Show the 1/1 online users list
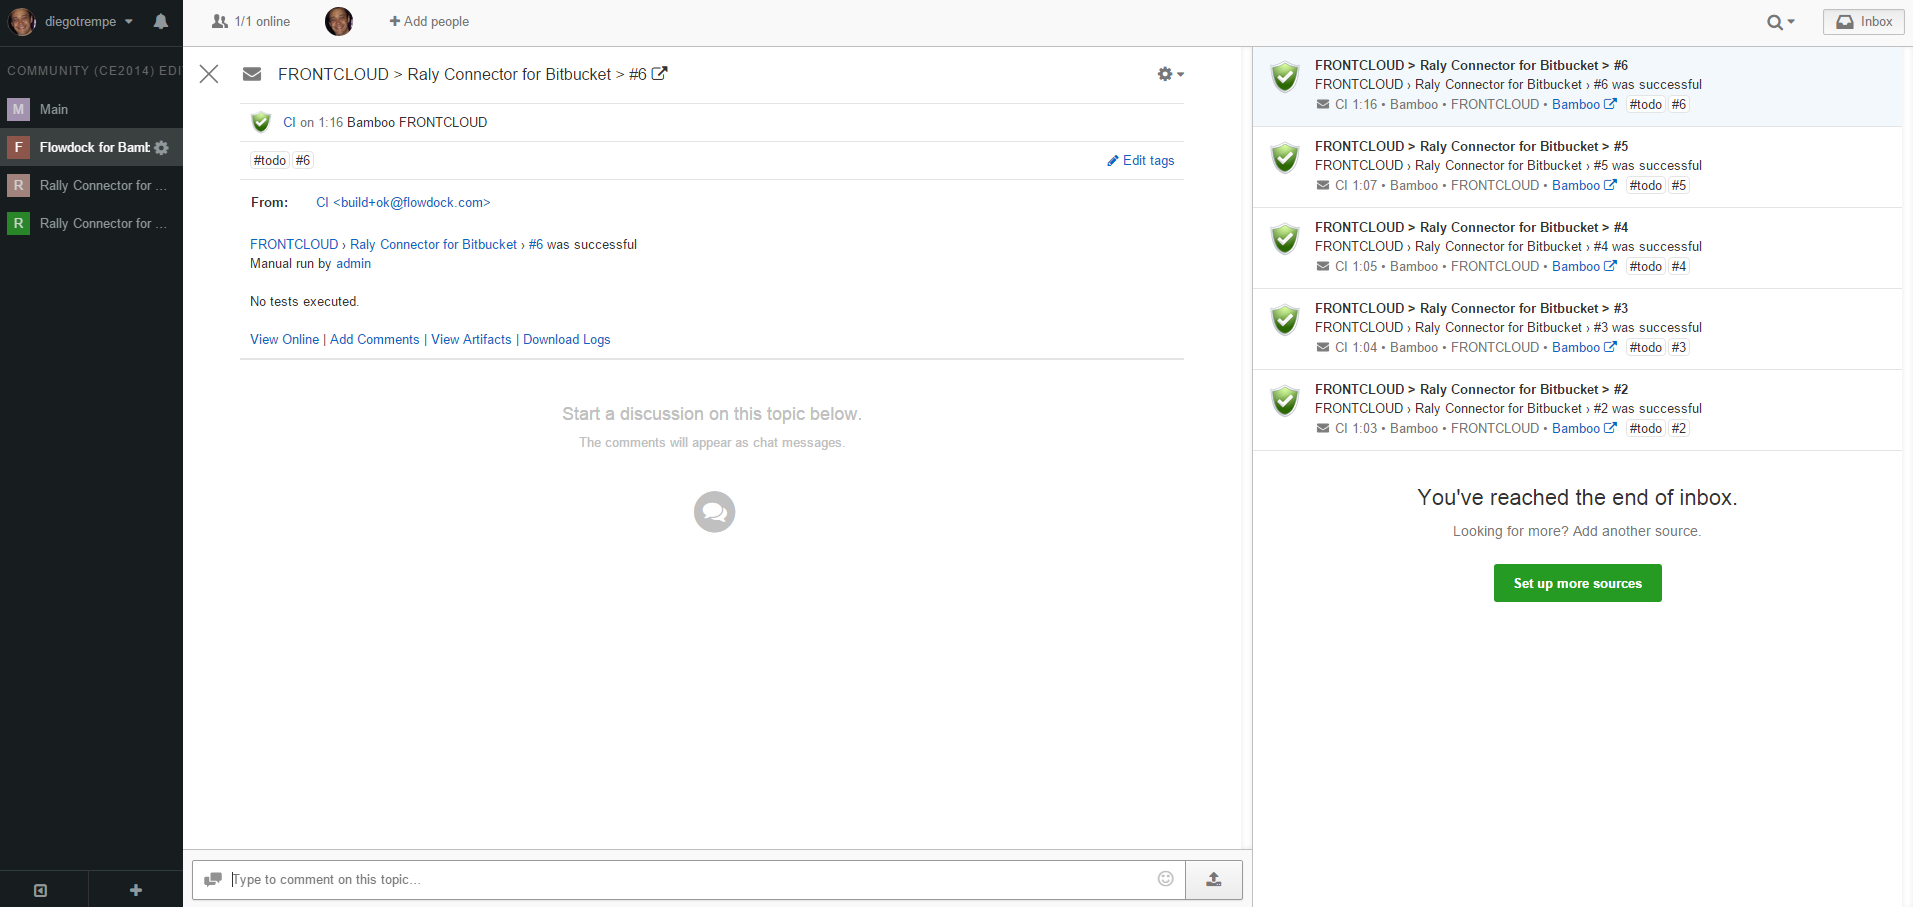 click(x=251, y=21)
